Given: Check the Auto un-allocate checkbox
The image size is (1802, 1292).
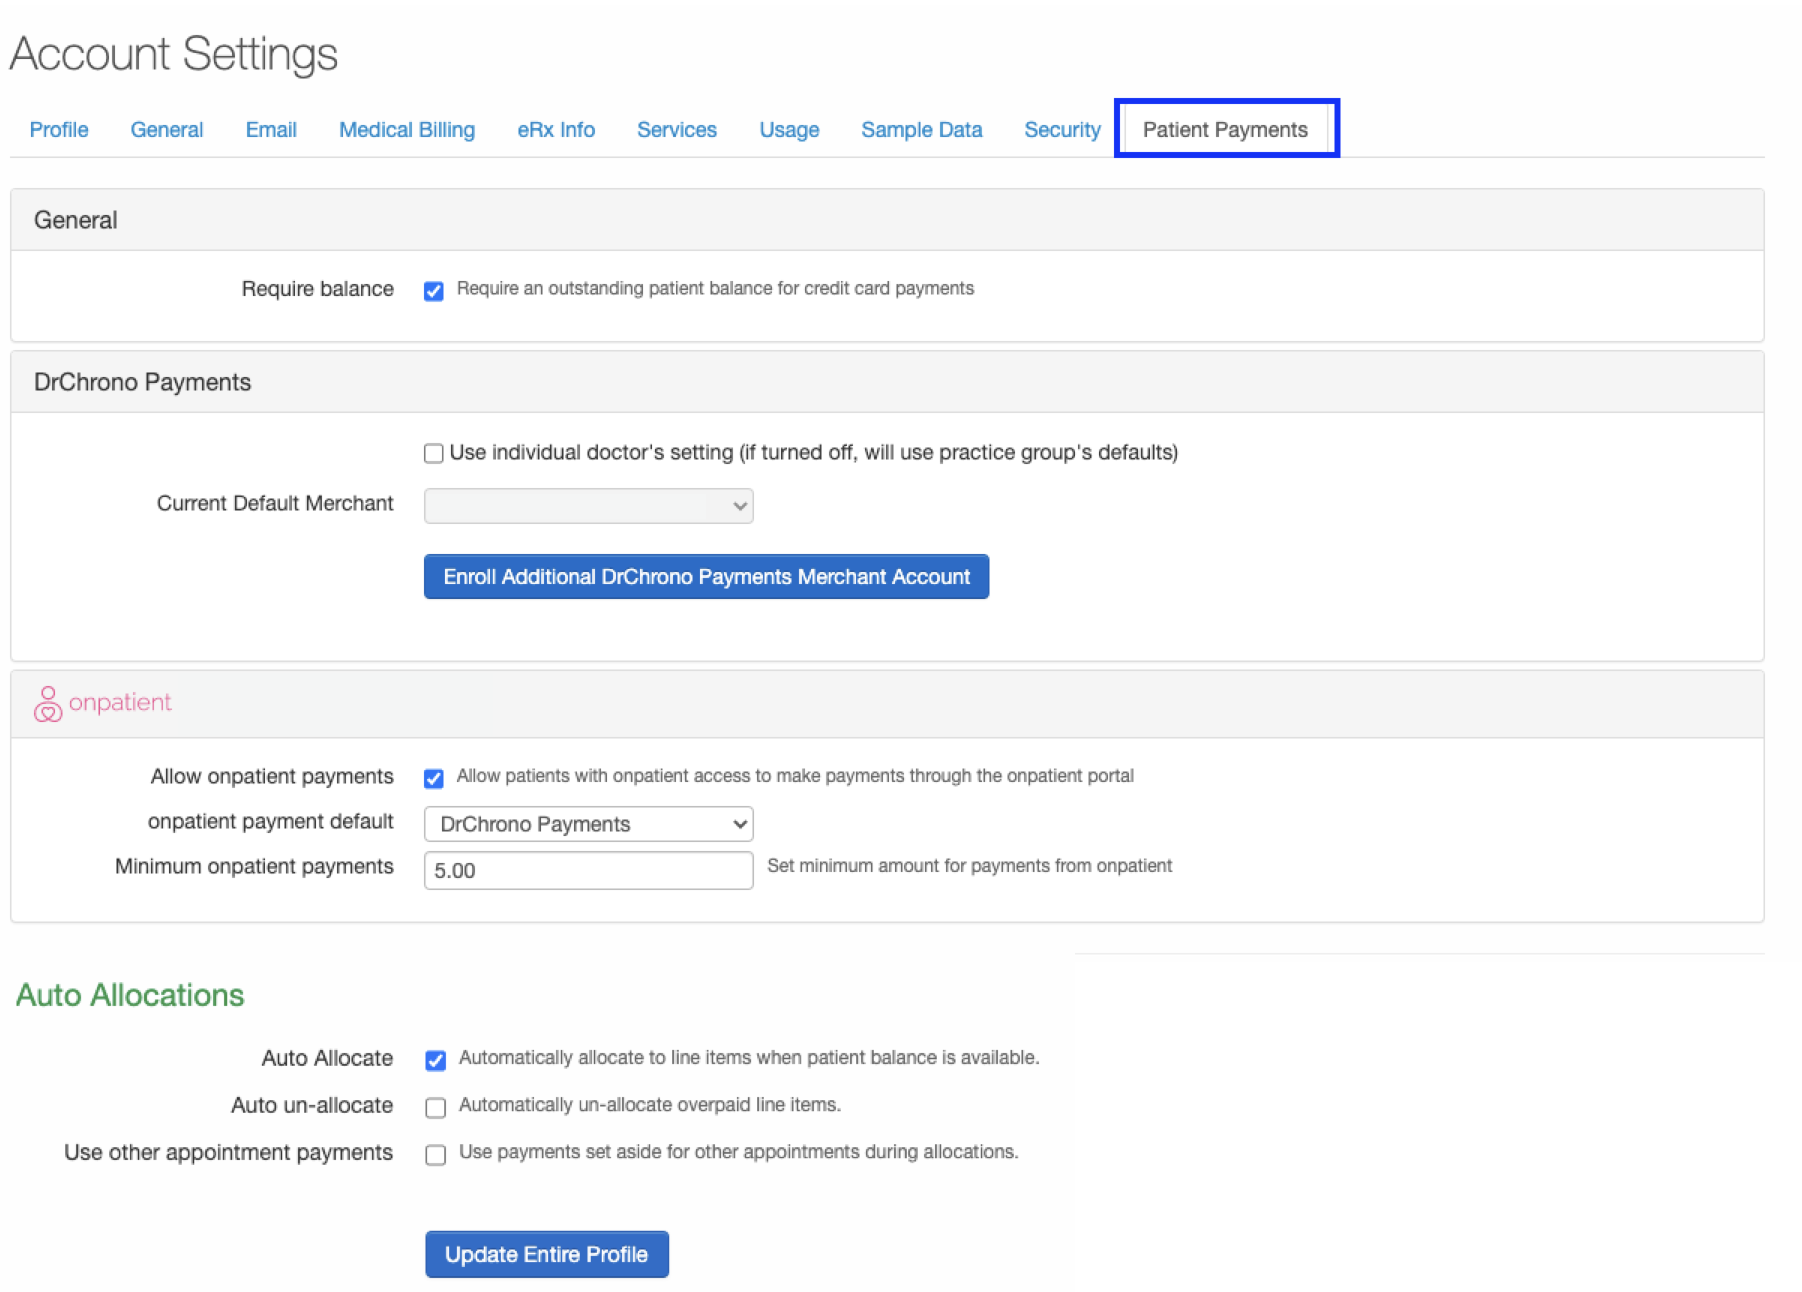Looking at the screenshot, I should pyautogui.click(x=435, y=1107).
